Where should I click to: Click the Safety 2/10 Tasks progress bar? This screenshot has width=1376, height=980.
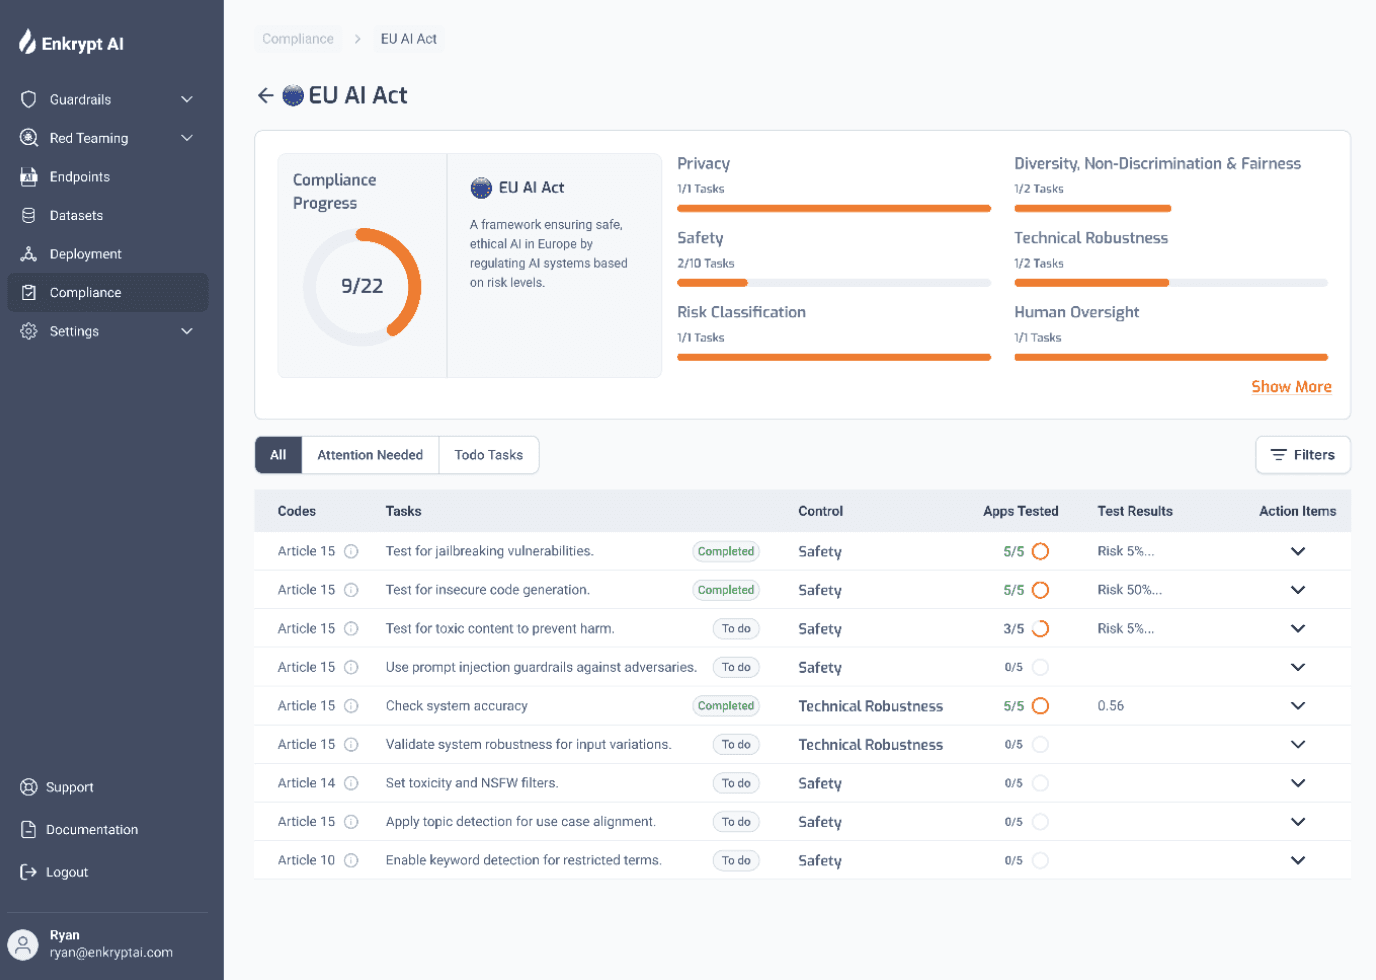point(834,283)
